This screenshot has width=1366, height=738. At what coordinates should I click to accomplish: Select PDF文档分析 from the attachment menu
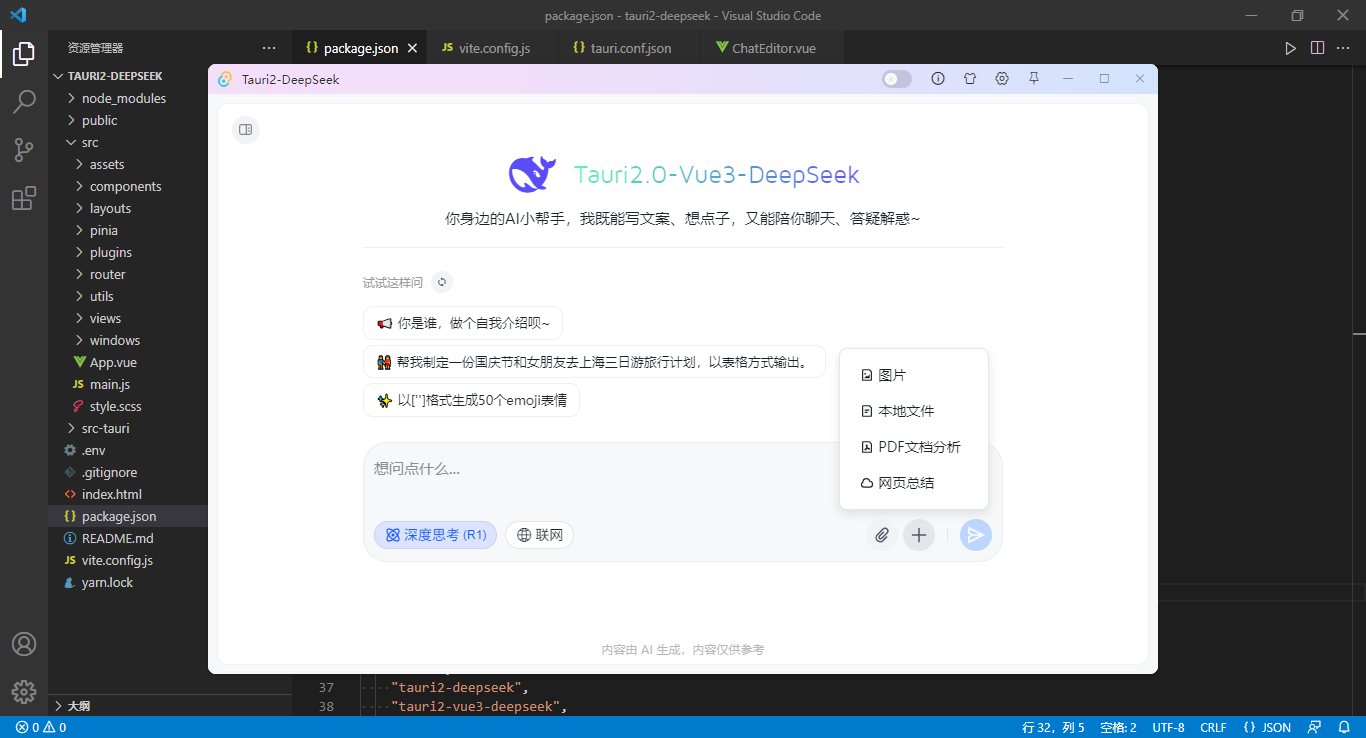pyautogui.click(x=914, y=447)
